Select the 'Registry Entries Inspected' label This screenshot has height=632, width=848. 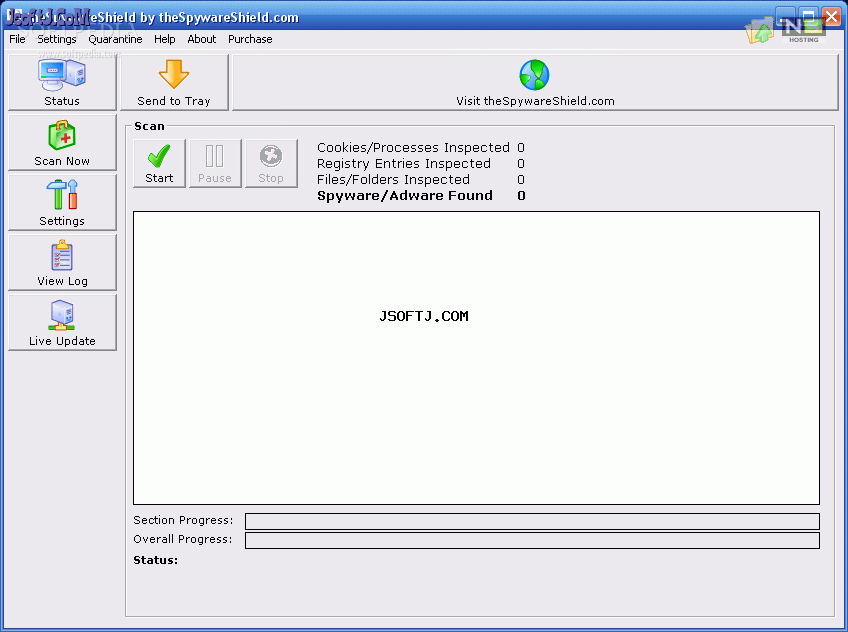click(403, 163)
